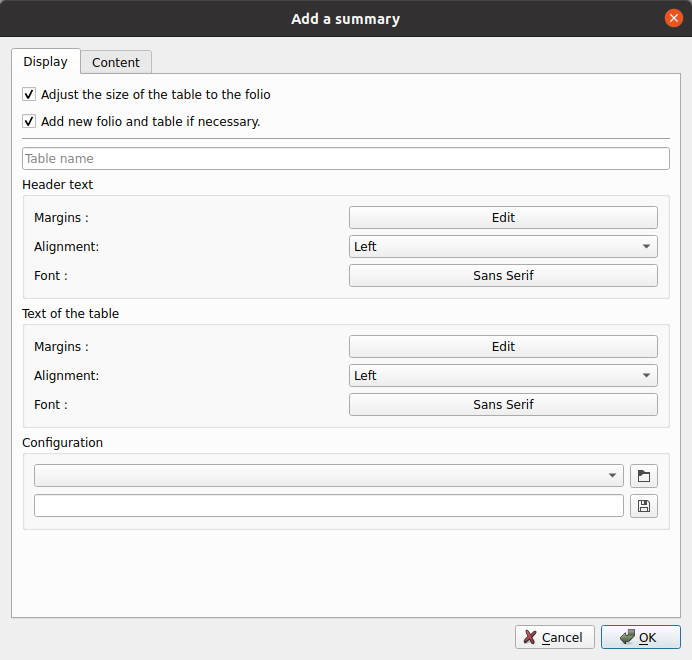Switch to the Content tab
Screen dimensions: 692x660
pyautogui.click(x=116, y=62)
